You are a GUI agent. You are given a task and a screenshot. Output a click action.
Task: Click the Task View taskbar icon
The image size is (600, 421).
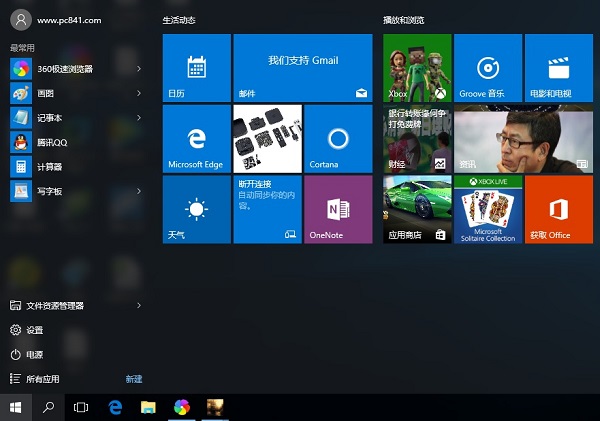tap(82, 407)
